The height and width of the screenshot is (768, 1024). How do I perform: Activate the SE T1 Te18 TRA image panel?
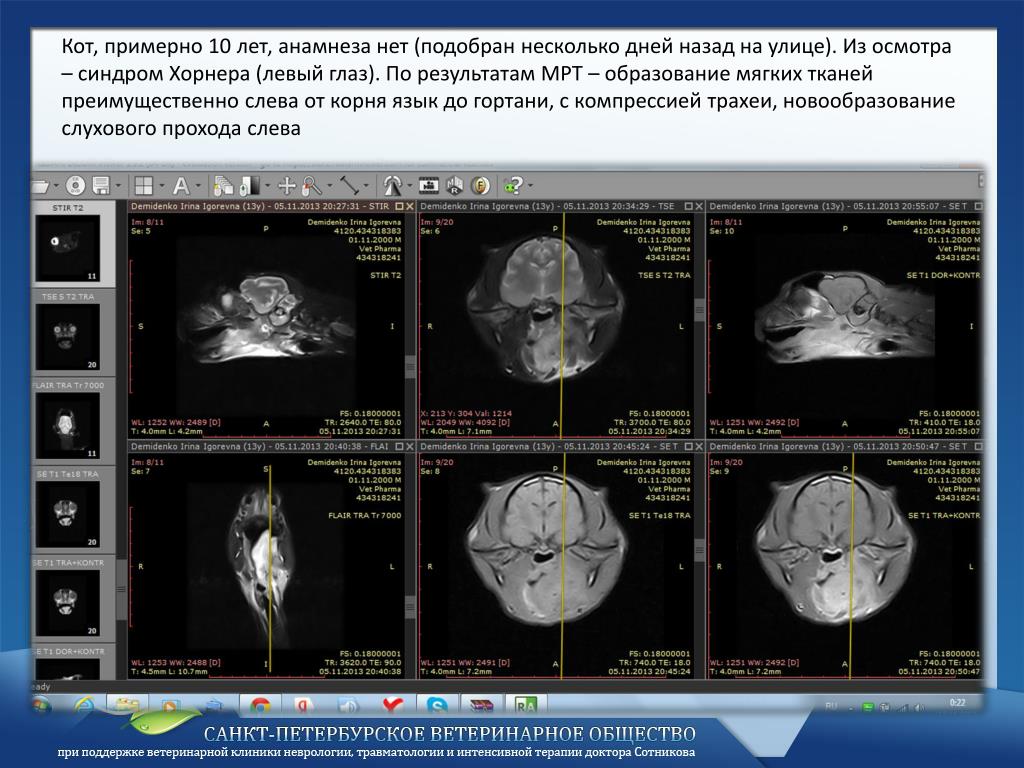coord(555,566)
